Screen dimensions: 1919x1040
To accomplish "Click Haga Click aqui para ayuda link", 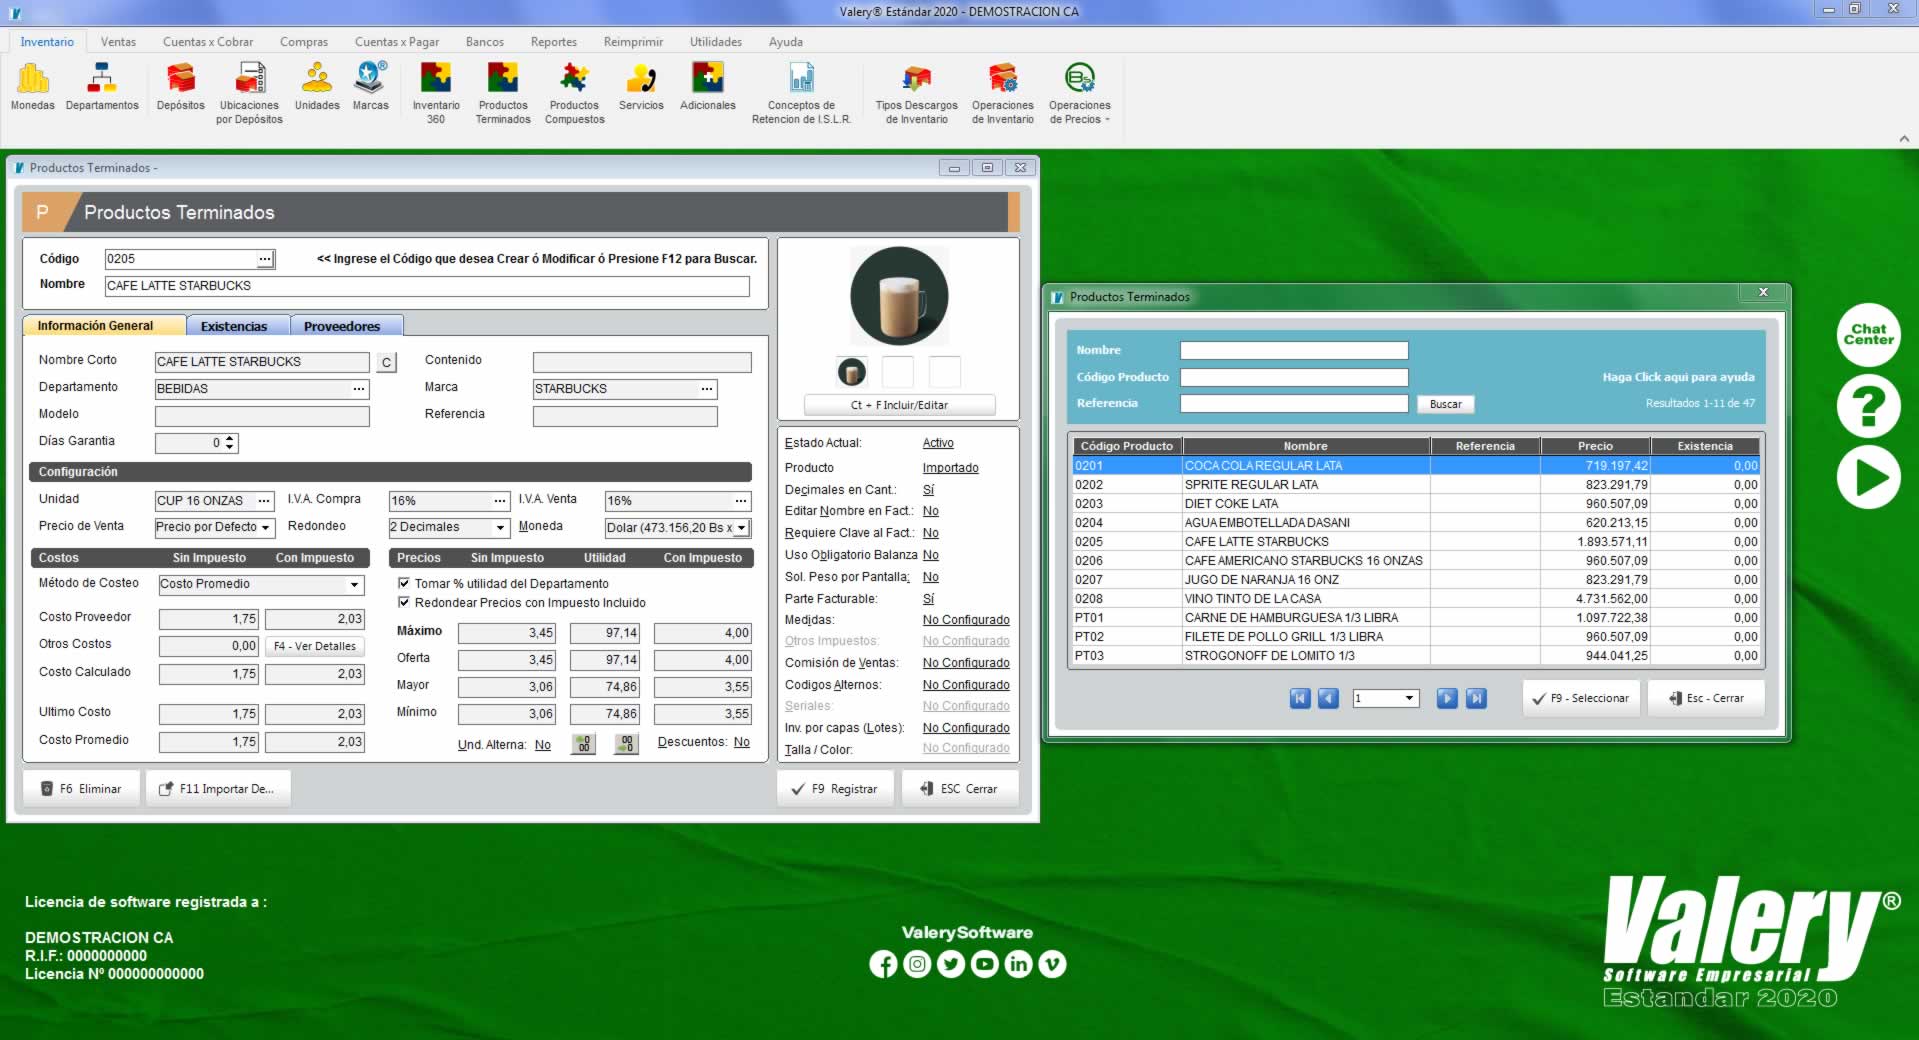I will point(1678,377).
